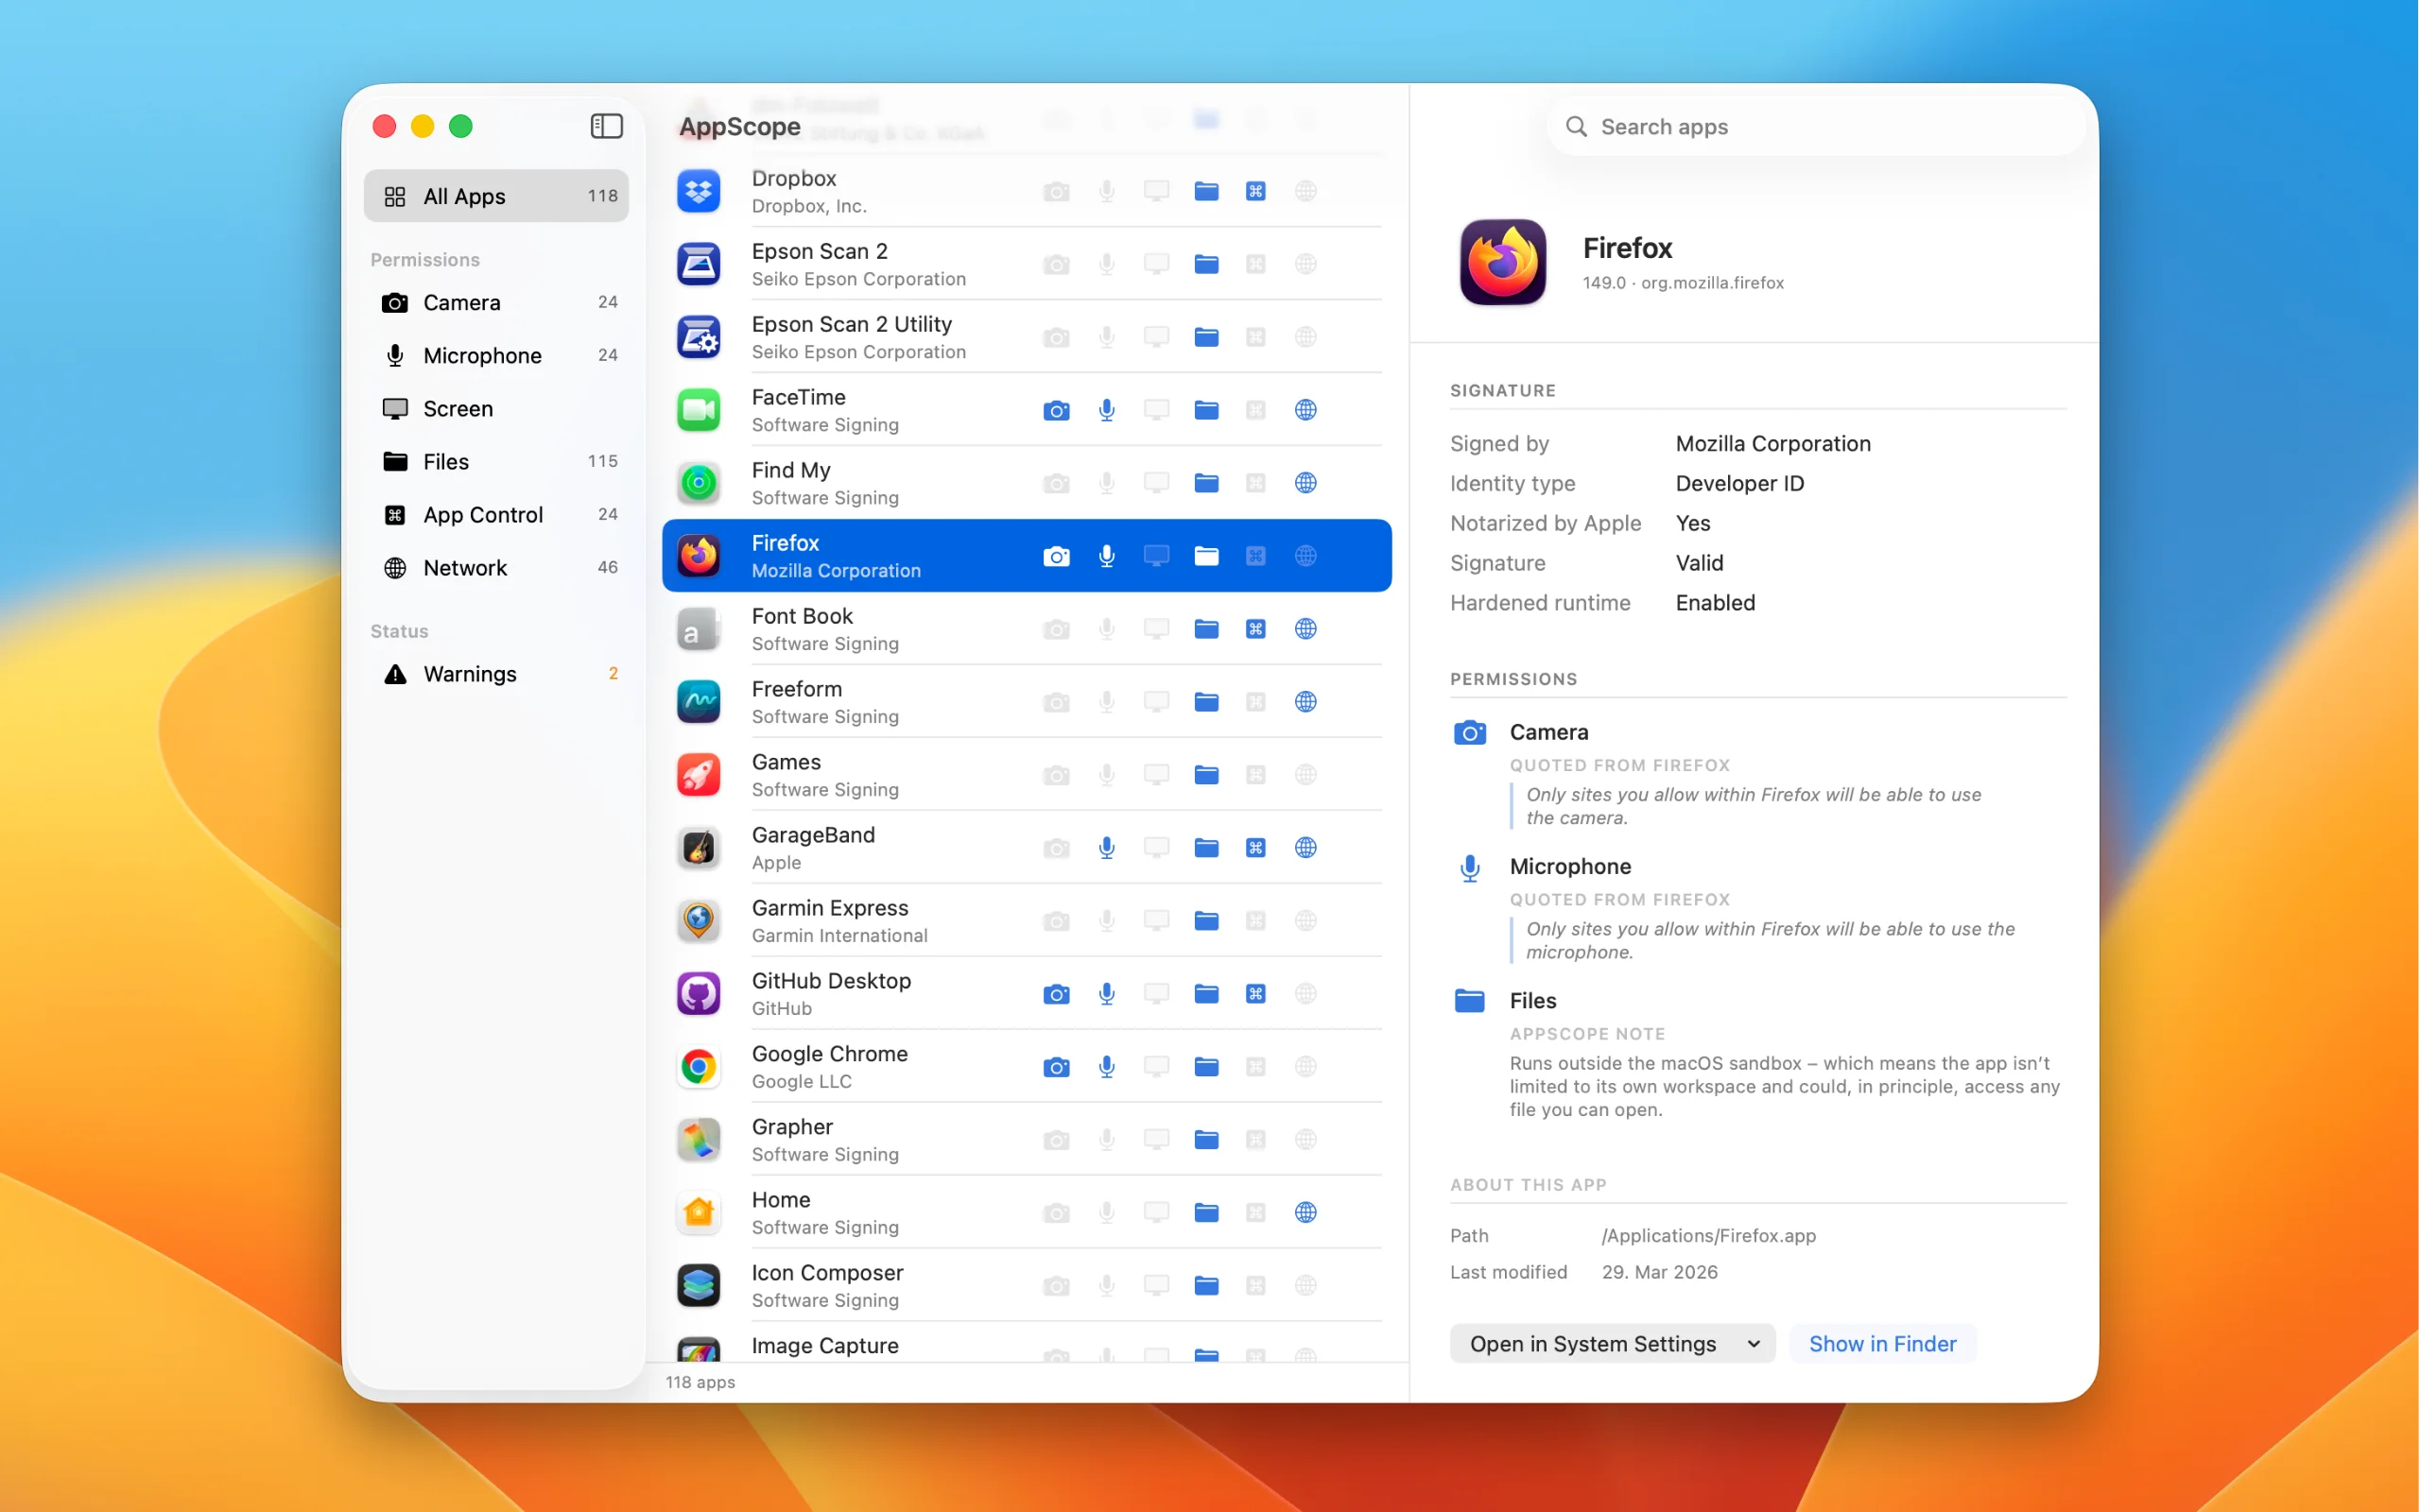Click FaceTime's network globe icon

pos(1305,410)
